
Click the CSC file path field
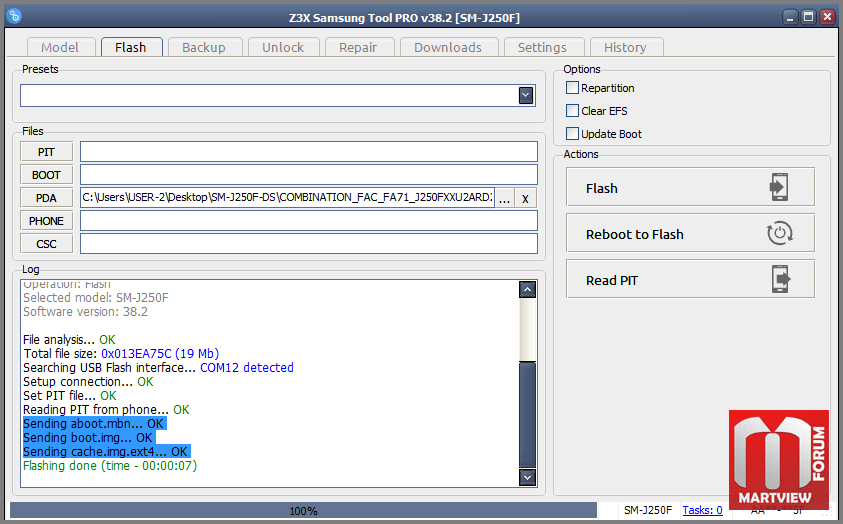[x=309, y=243]
